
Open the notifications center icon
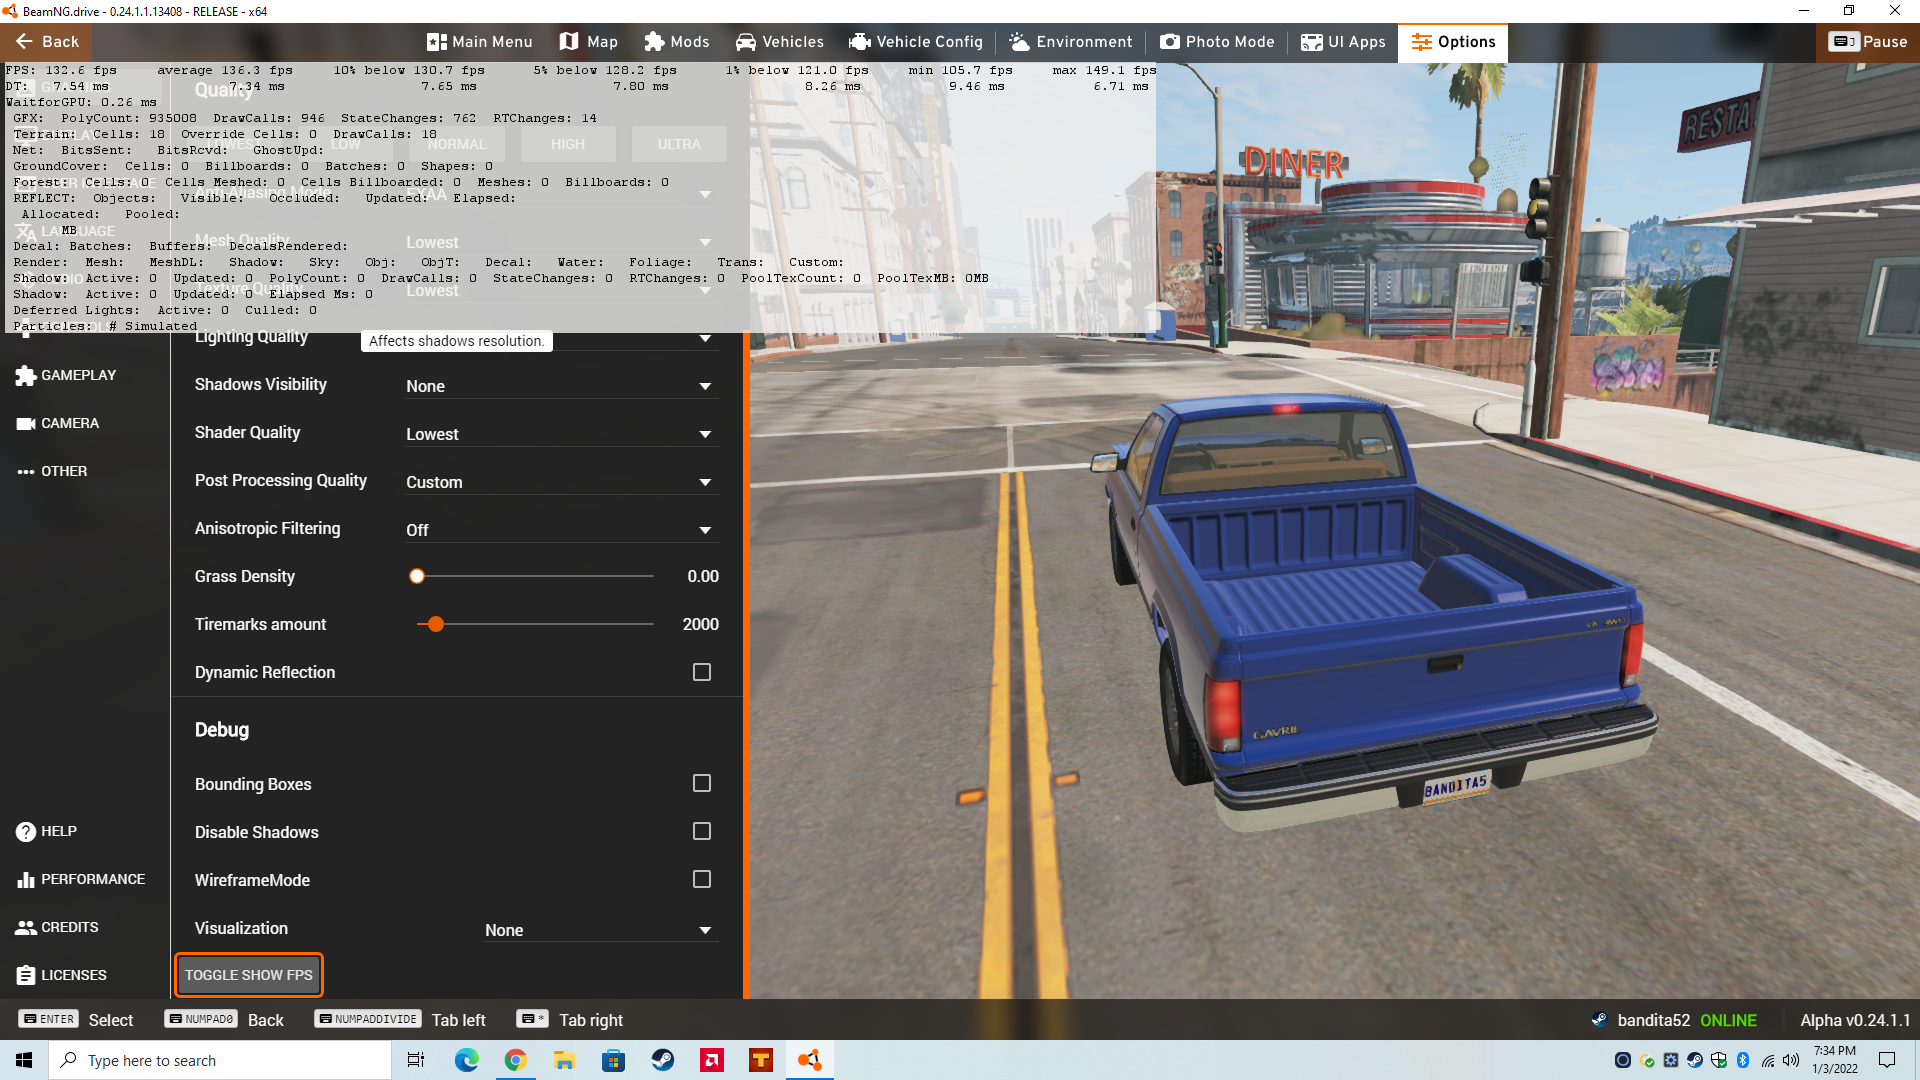[1887, 1060]
